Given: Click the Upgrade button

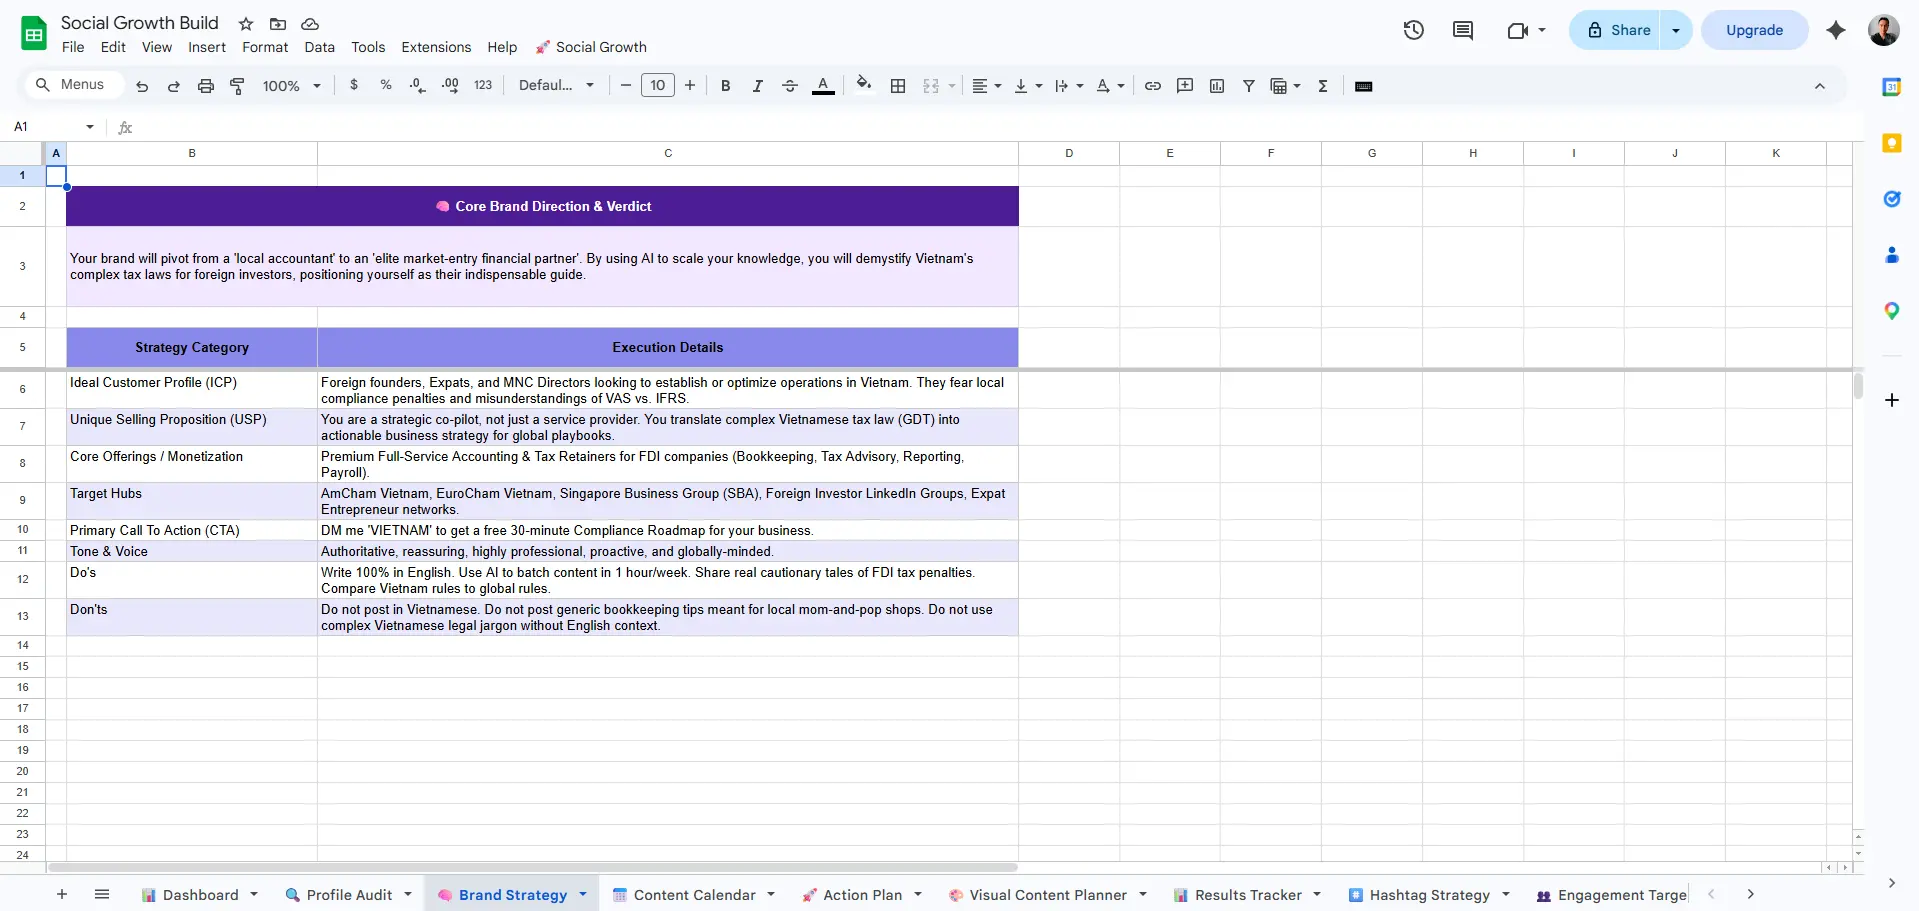Looking at the screenshot, I should pos(1754,30).
